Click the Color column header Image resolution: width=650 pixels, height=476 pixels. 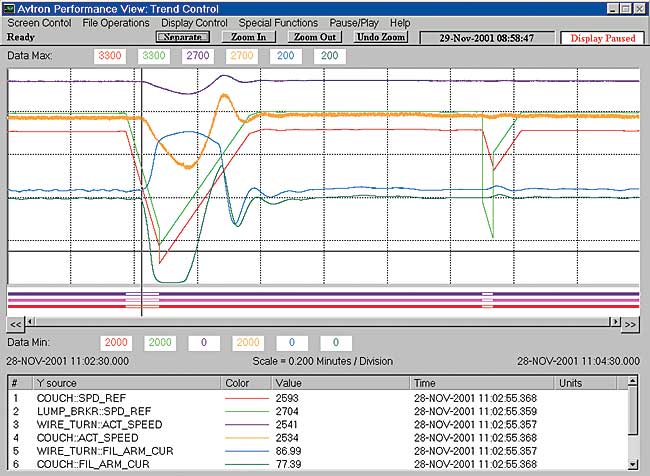pos(246,383)
